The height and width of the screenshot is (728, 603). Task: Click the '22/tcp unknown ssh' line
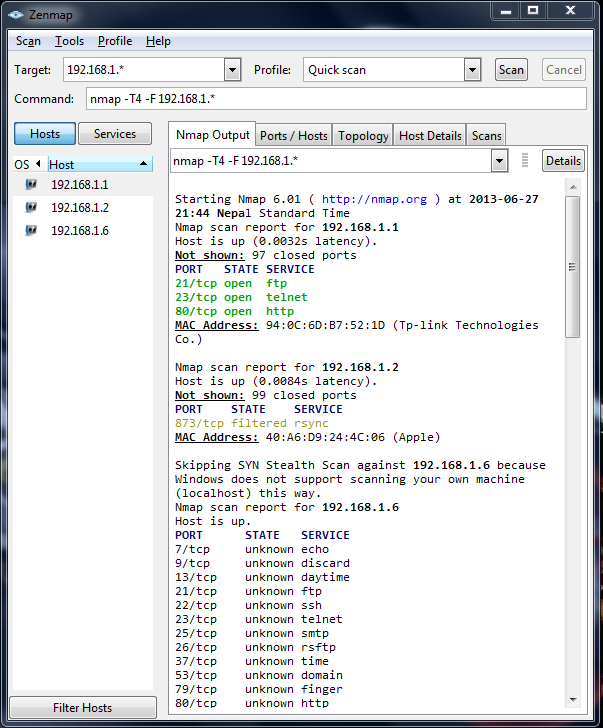coord(248,605)
